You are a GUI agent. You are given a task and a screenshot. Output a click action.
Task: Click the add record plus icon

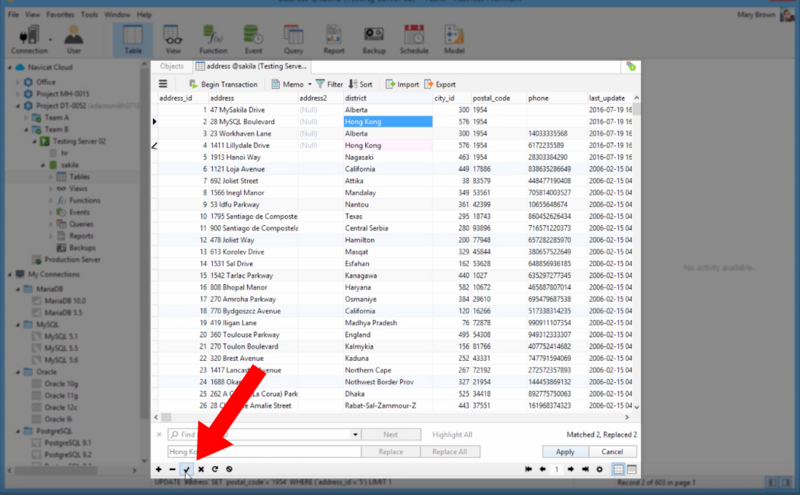click(x=159, y=469)
